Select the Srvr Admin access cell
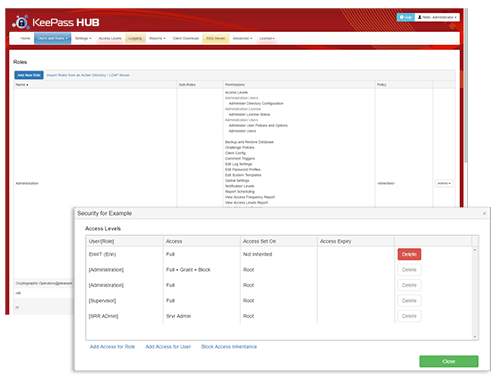Screen dimensions: 500x379 pyautogui.click(x=178, y=316)
